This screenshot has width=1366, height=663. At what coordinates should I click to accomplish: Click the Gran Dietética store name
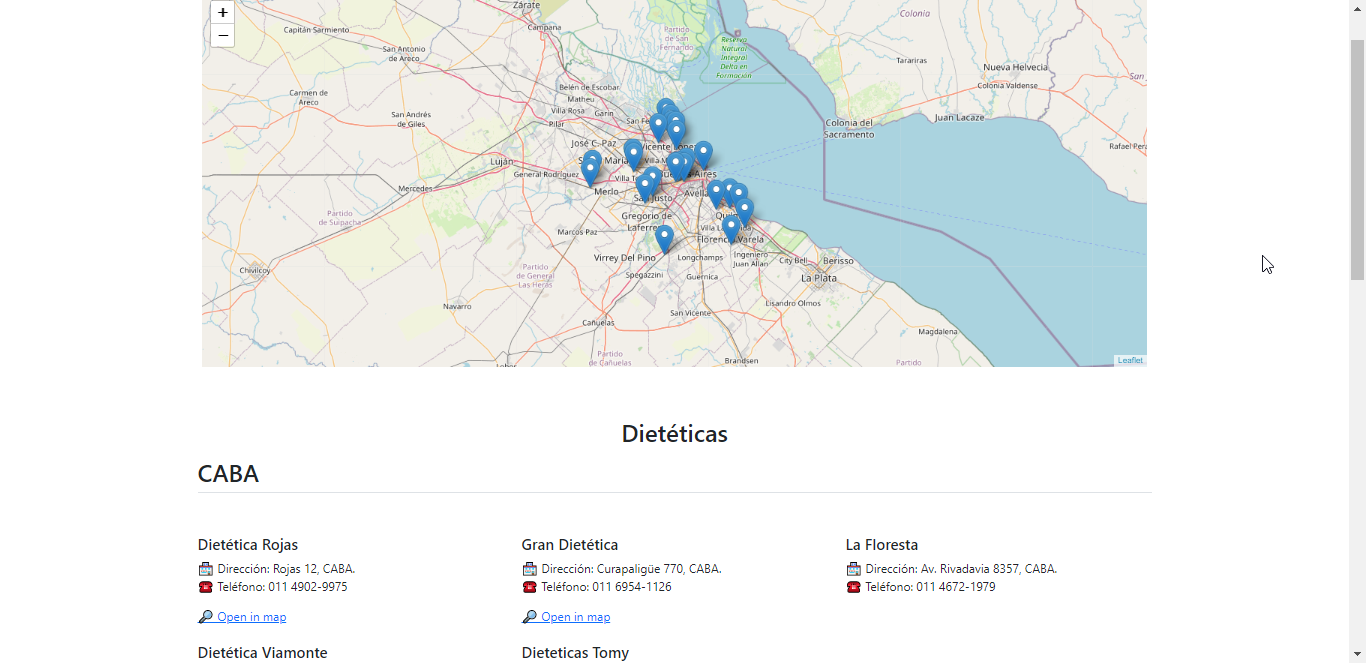pyautogui.click(x=570, y=545)
